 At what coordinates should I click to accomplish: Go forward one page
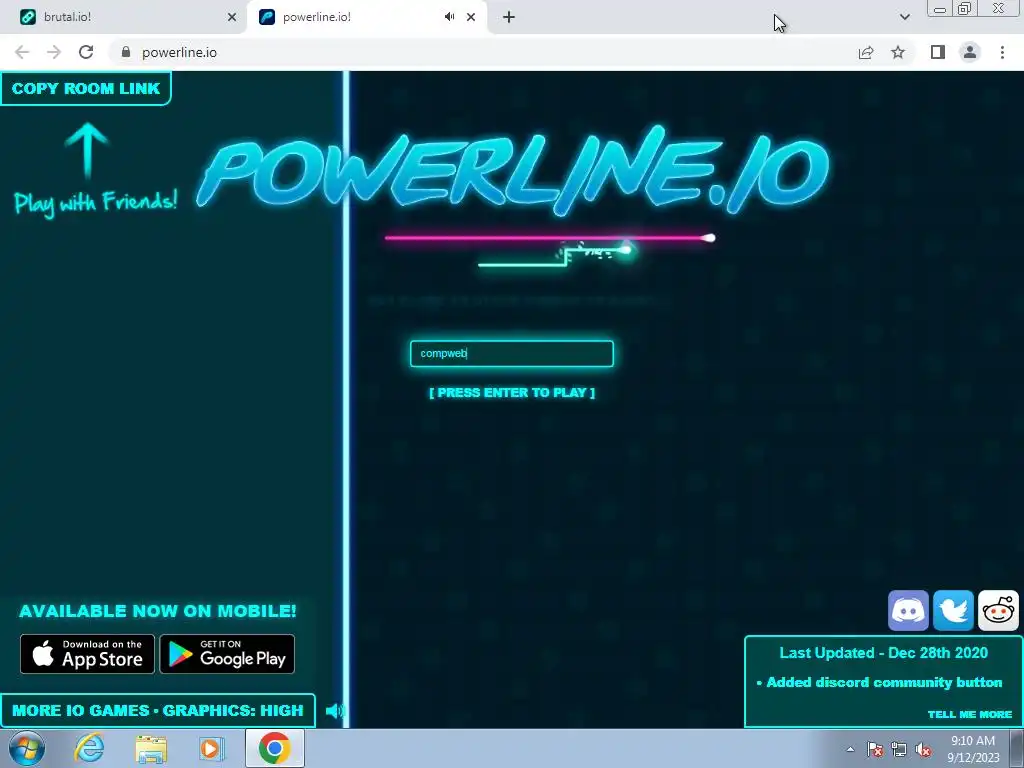coord(54,52)
